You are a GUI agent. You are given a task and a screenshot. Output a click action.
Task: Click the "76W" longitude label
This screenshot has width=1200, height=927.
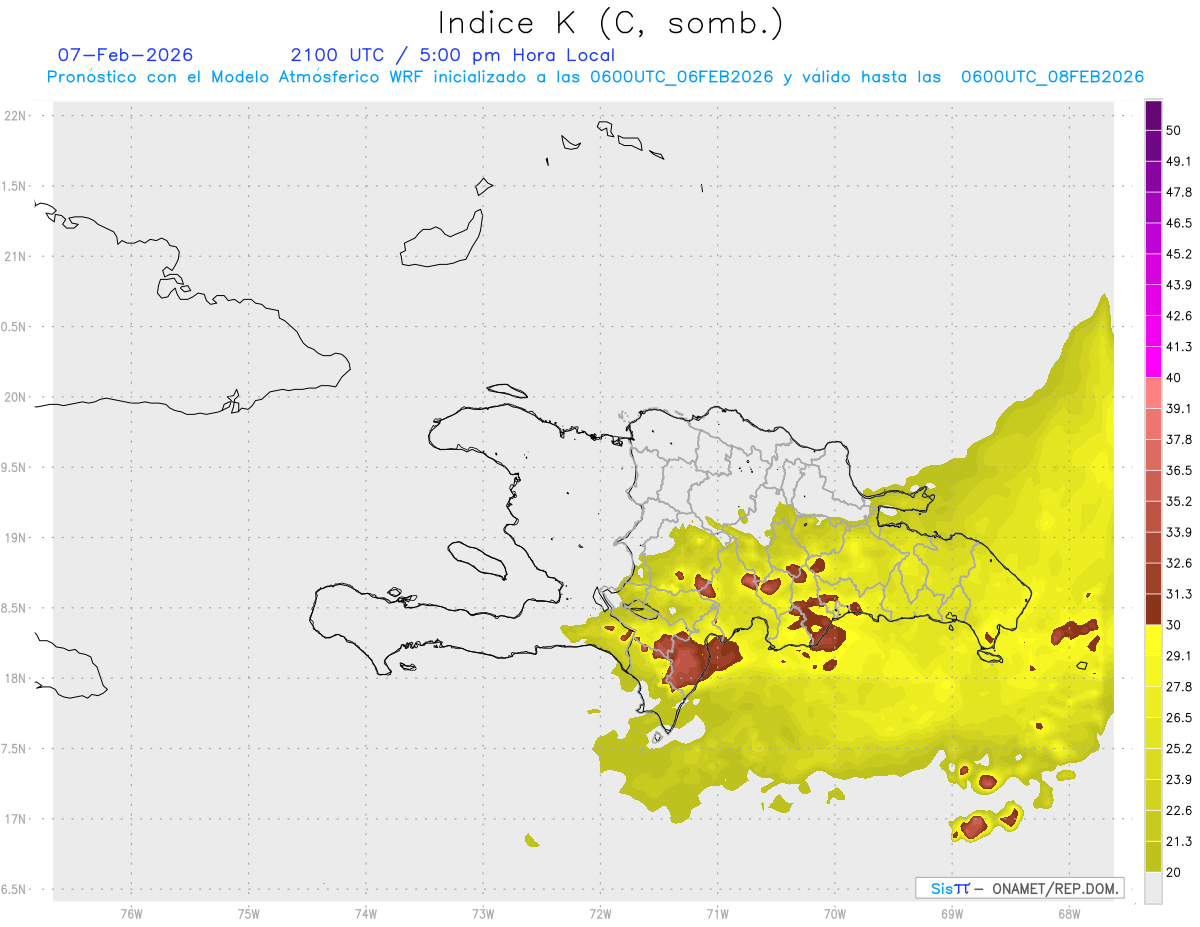[131, 913]
